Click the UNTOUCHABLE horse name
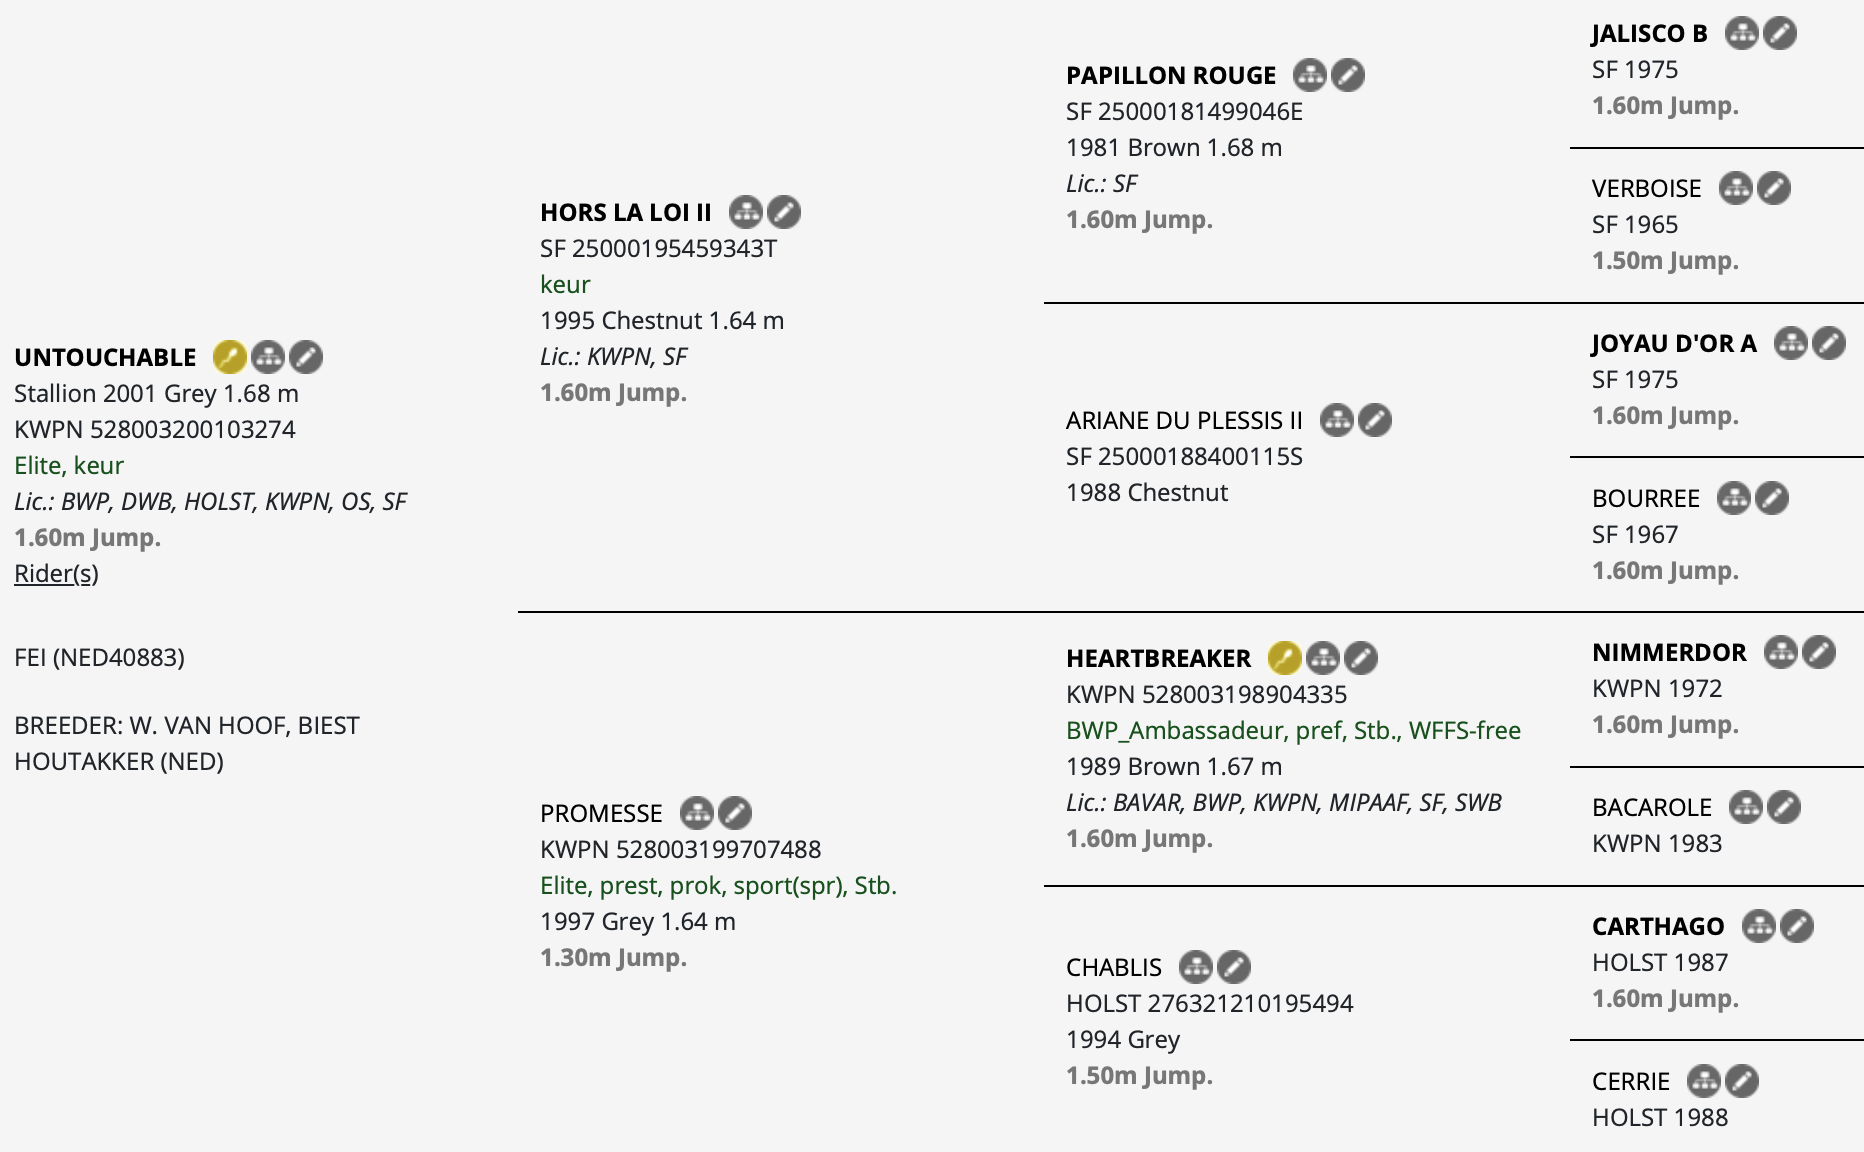1864x1152 pixels. tap(105, 357)
